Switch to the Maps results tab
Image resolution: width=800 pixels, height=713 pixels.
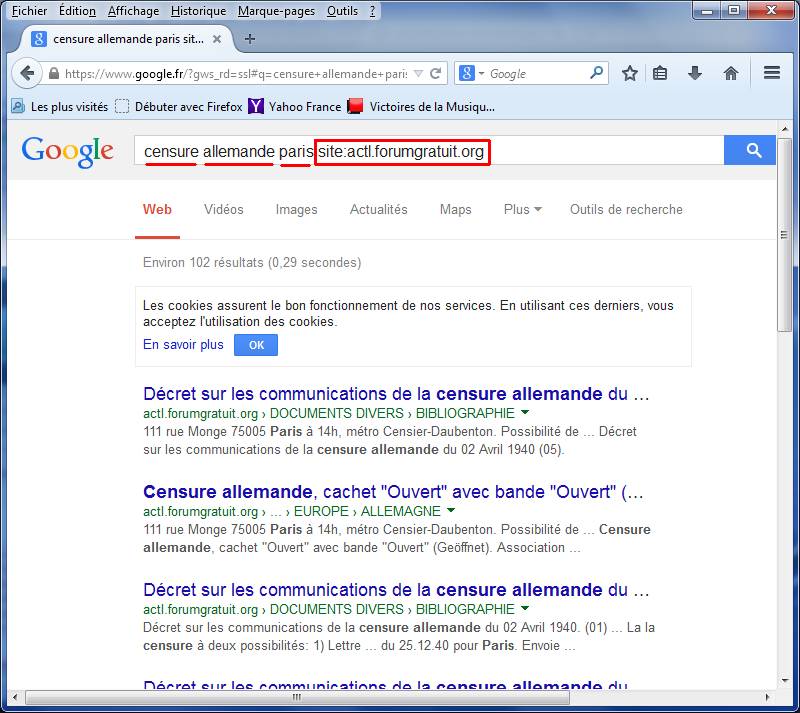[456, 210]
